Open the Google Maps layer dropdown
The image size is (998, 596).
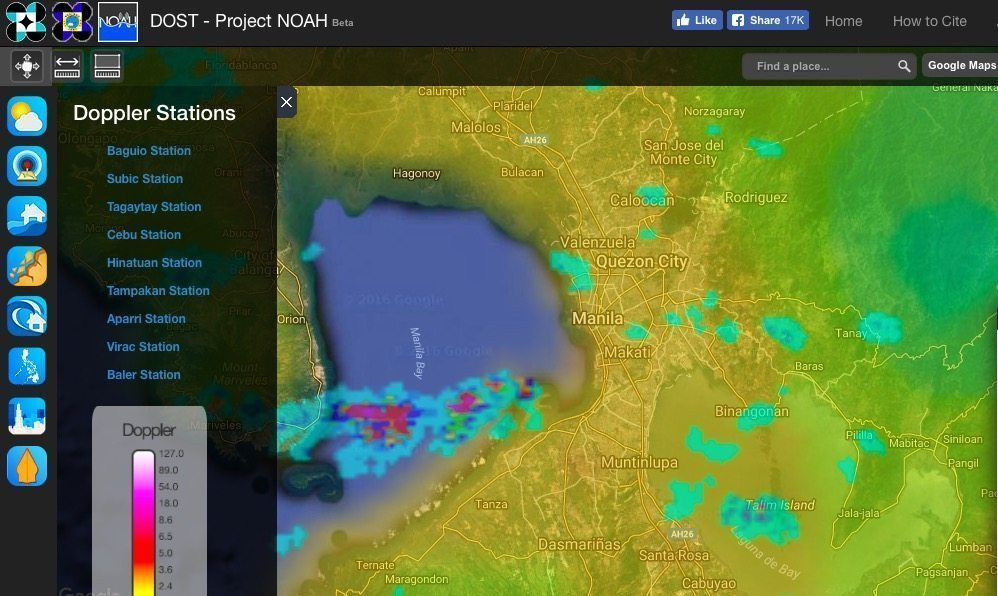click(x=960, y=65)
